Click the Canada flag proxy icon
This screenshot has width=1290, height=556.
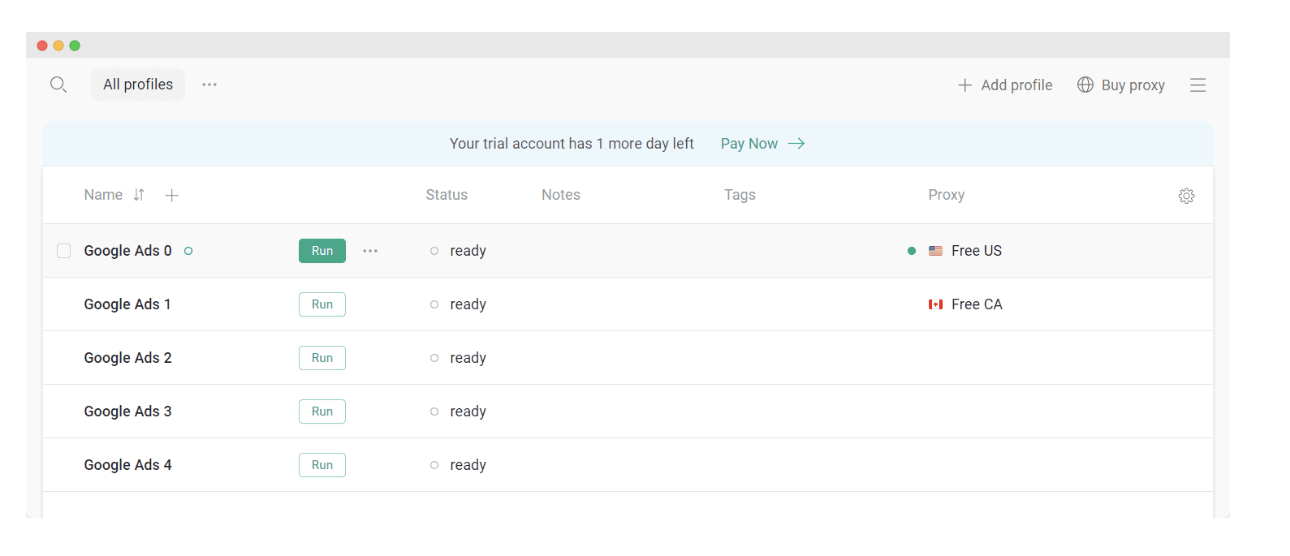pos(935,304)
